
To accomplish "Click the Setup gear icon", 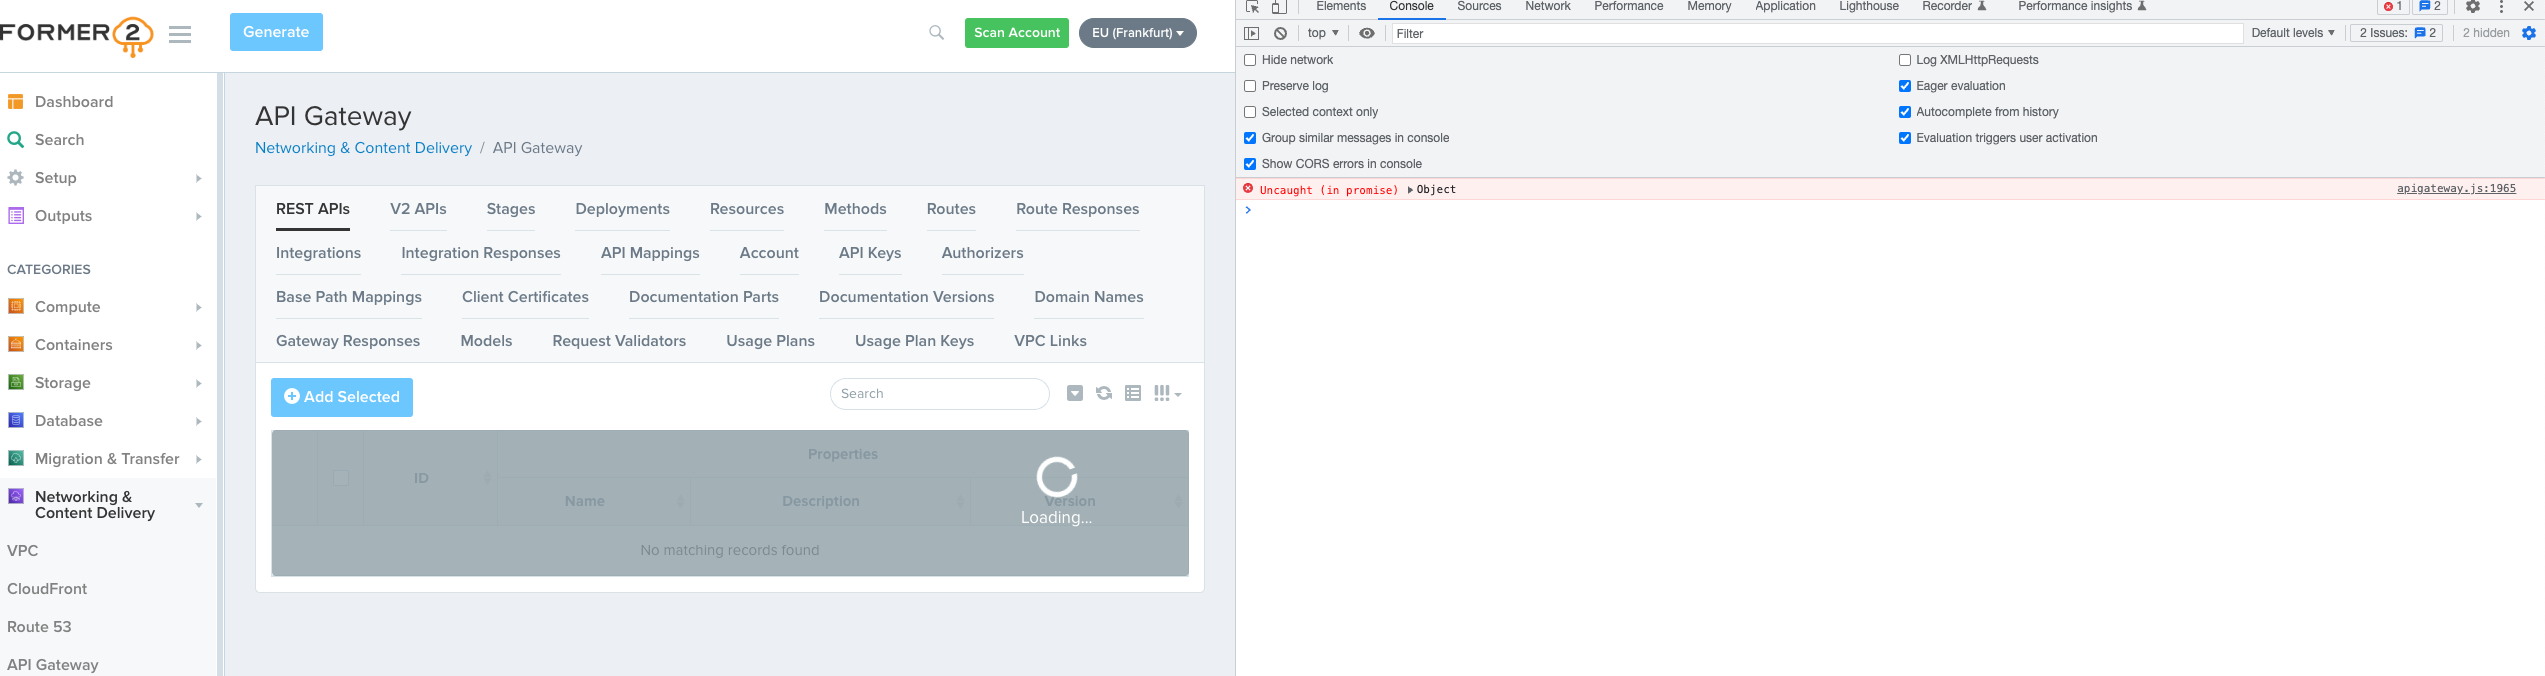I will click(16, 178).
